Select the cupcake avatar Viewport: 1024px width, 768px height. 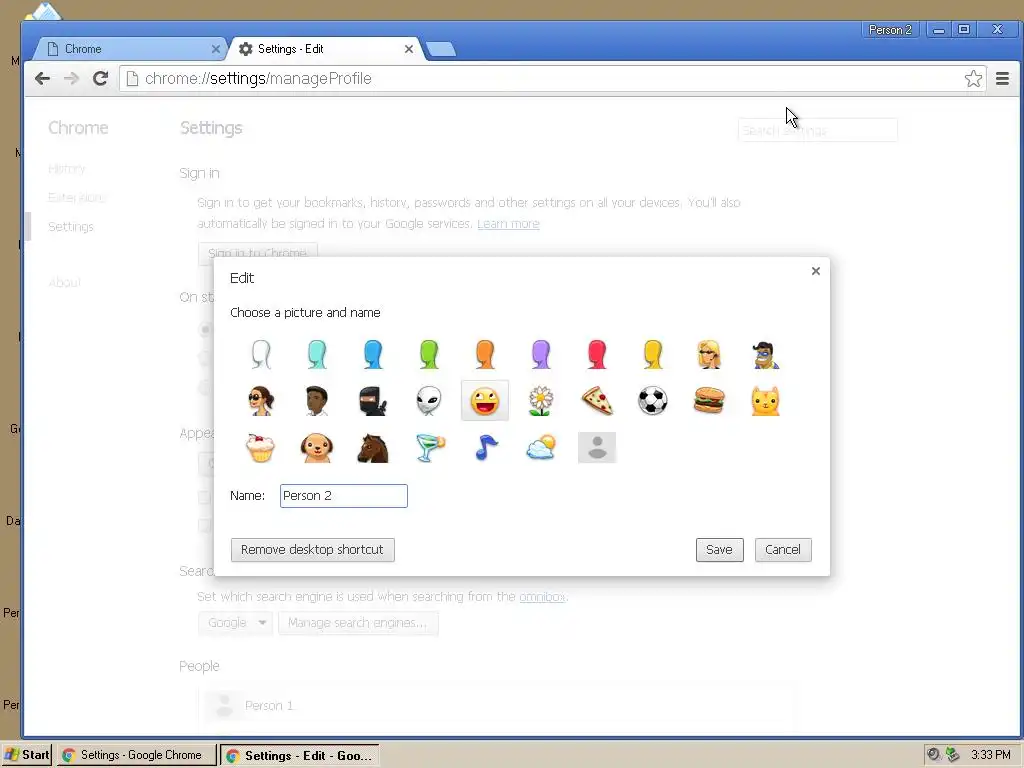[261, 448]
